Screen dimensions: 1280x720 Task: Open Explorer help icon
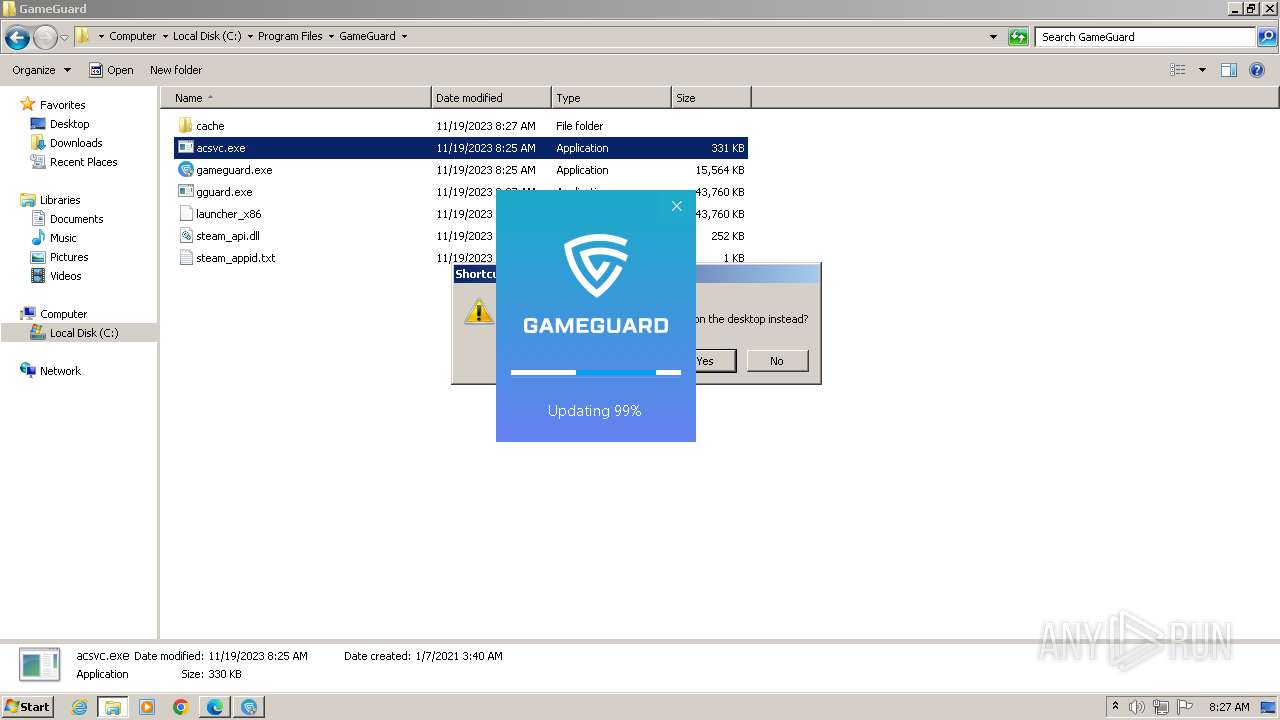1257,70
